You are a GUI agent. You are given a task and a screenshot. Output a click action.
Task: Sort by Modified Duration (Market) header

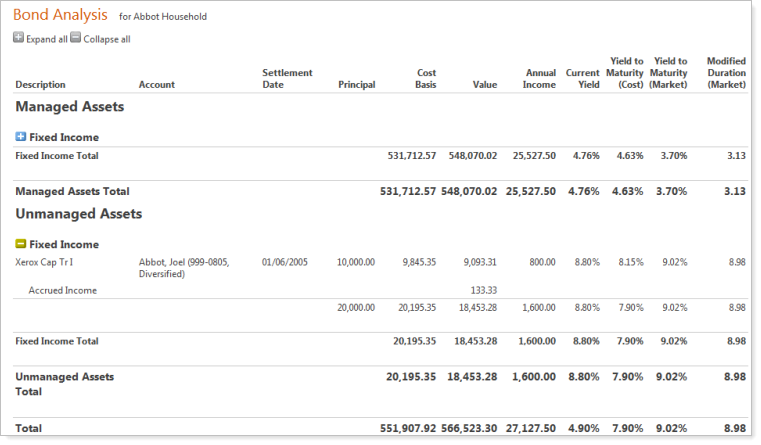pos(725,73)
